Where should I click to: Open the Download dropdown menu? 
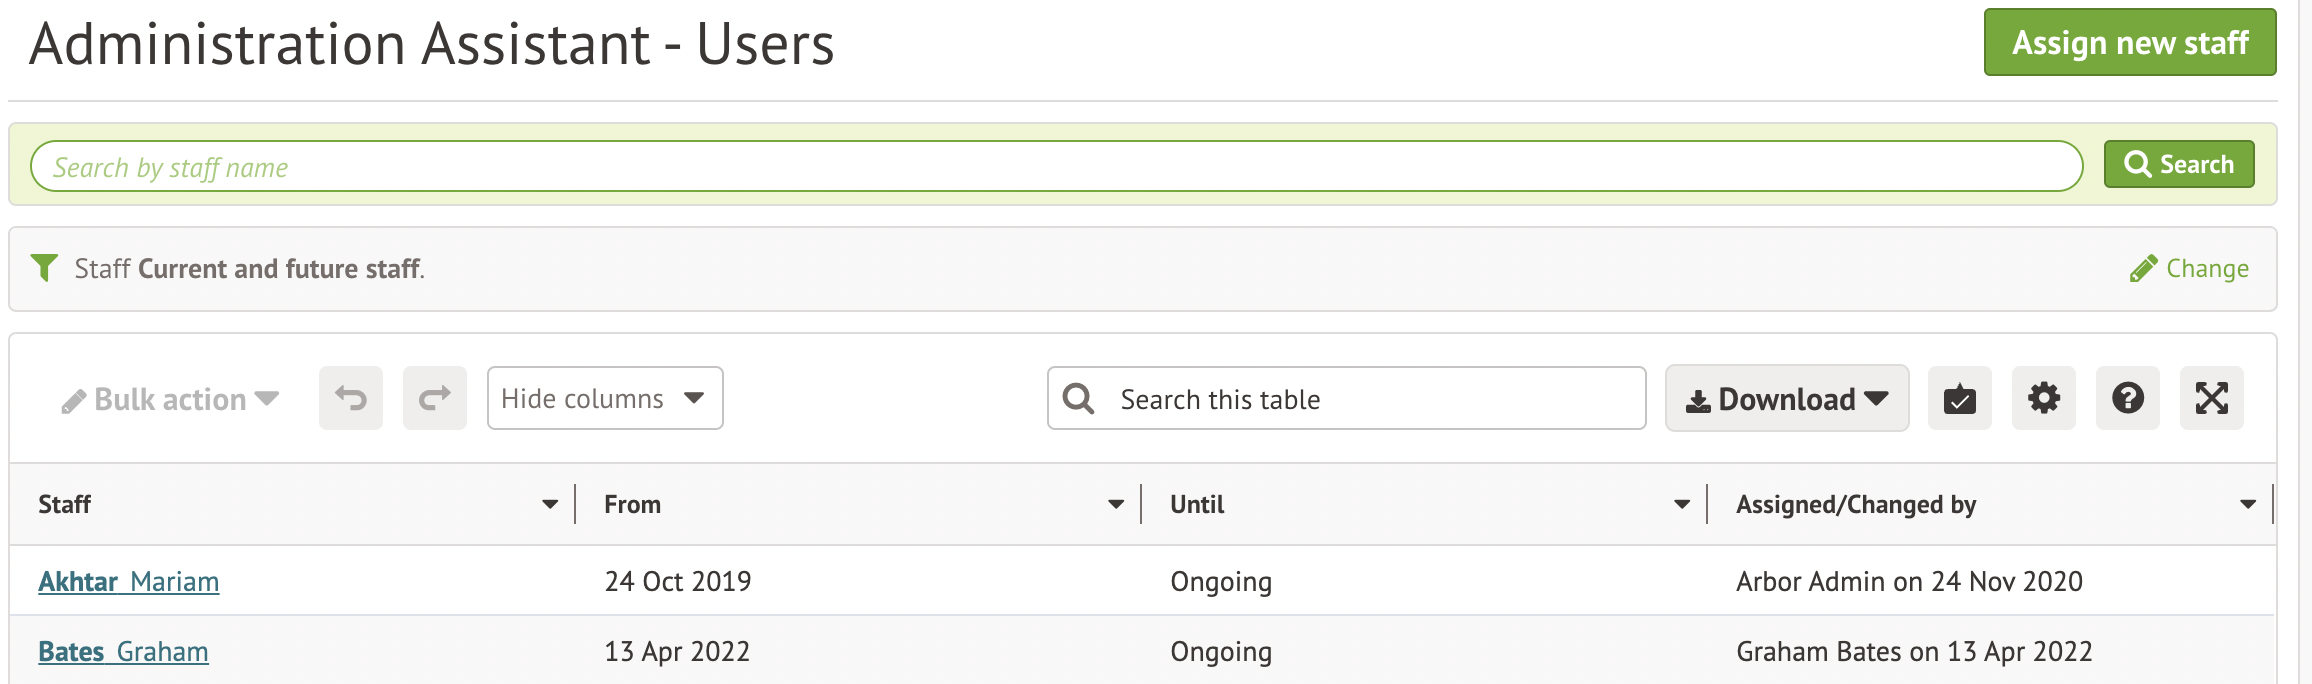coord(1786,398)
